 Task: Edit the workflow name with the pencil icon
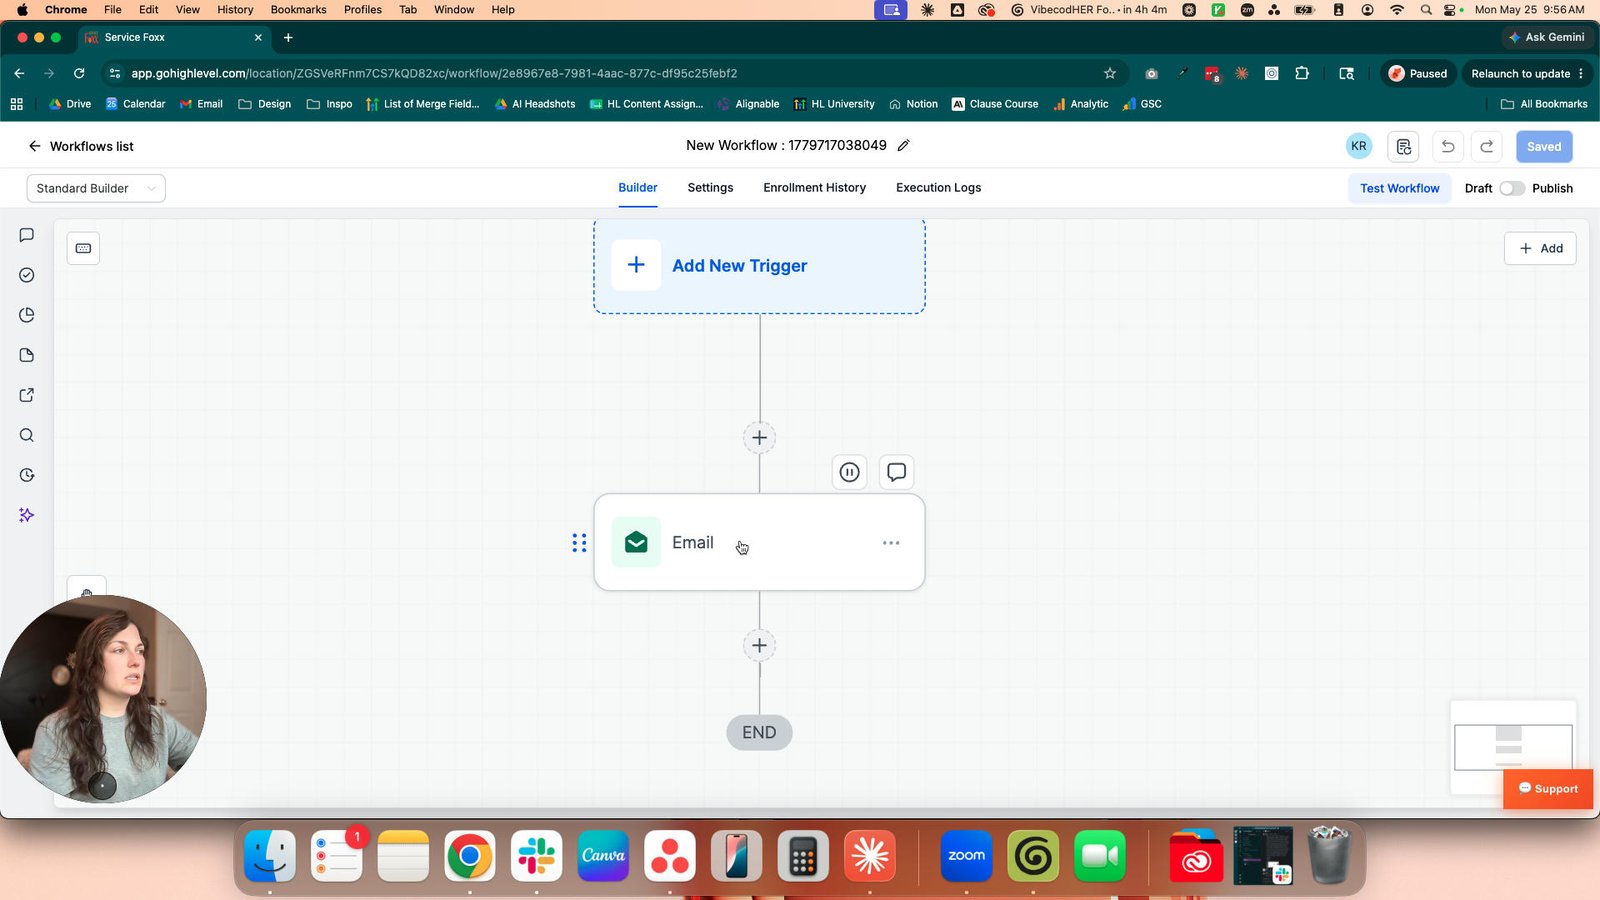904,146
